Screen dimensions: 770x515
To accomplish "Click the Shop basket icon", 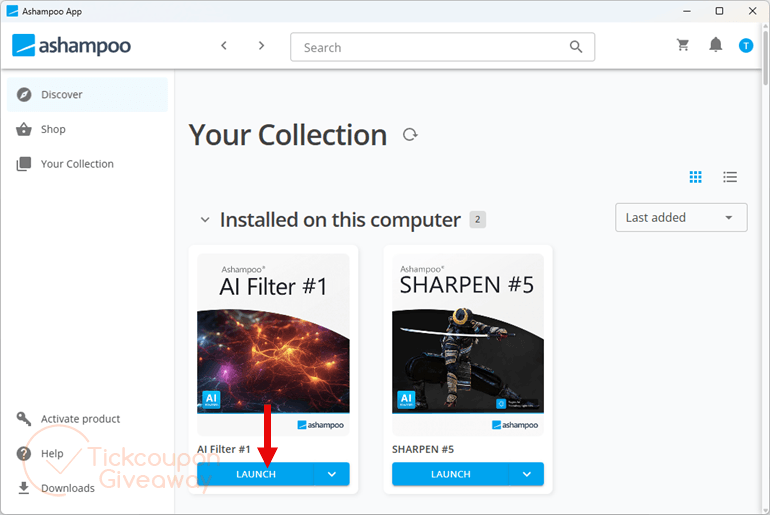I will tap(24, 129).
